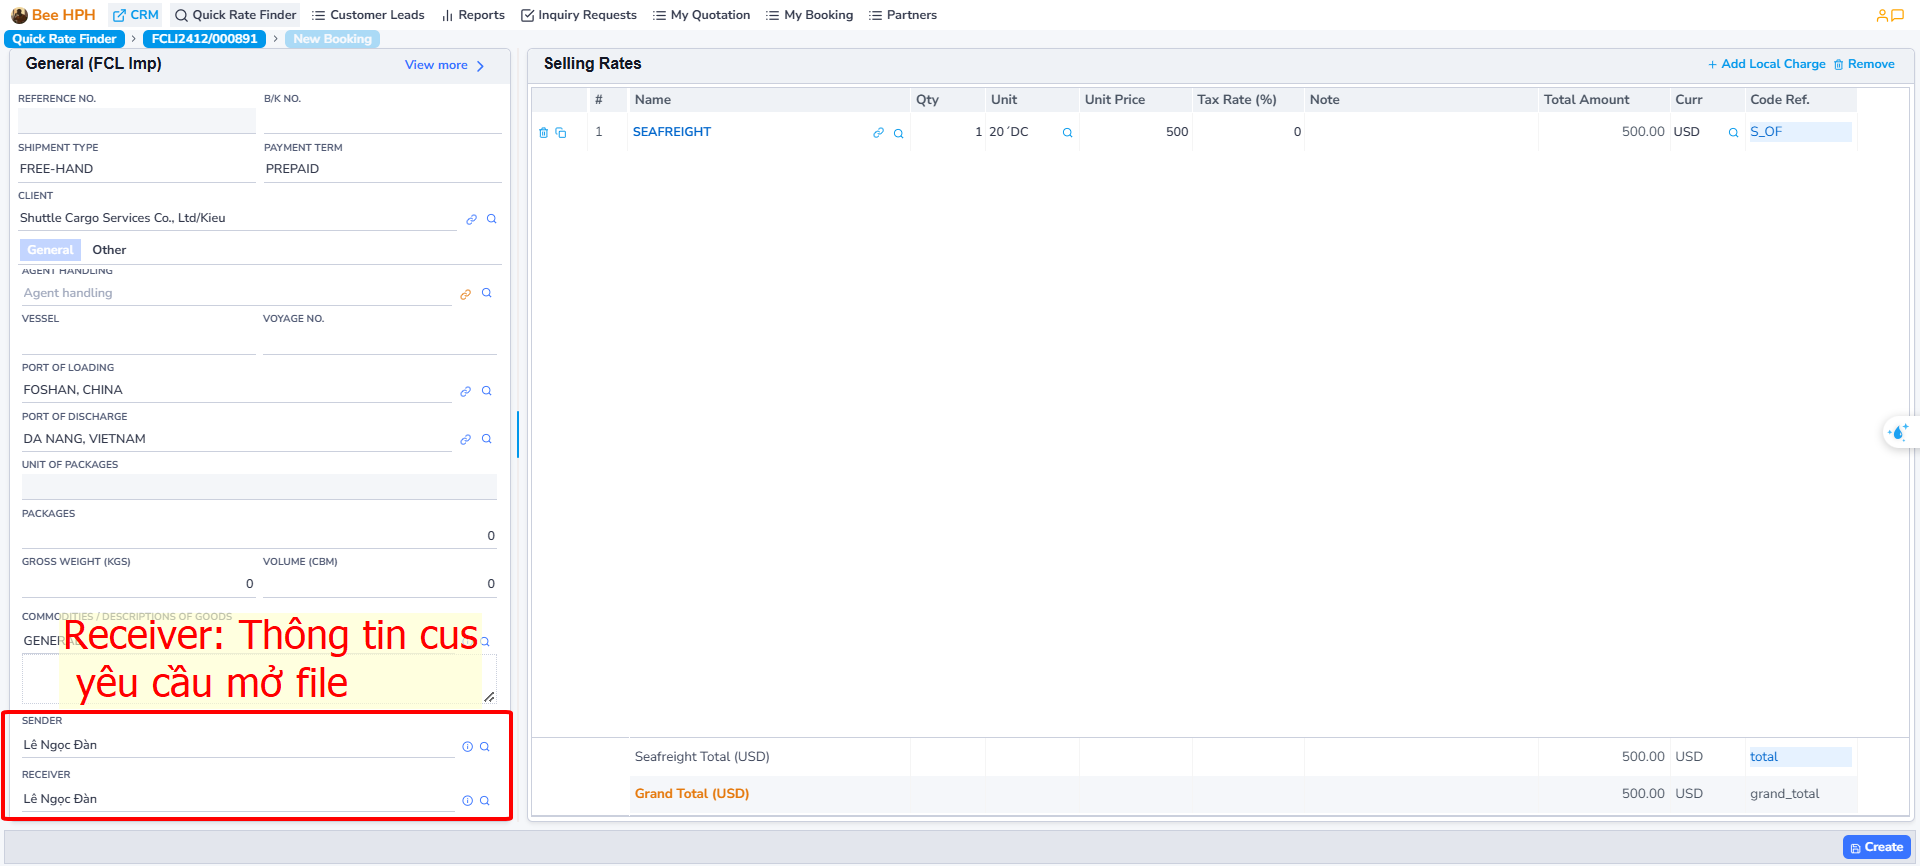This screenshot has height=866, width=1920.
Task: Remove selling rates
Action: (1864, 64)
